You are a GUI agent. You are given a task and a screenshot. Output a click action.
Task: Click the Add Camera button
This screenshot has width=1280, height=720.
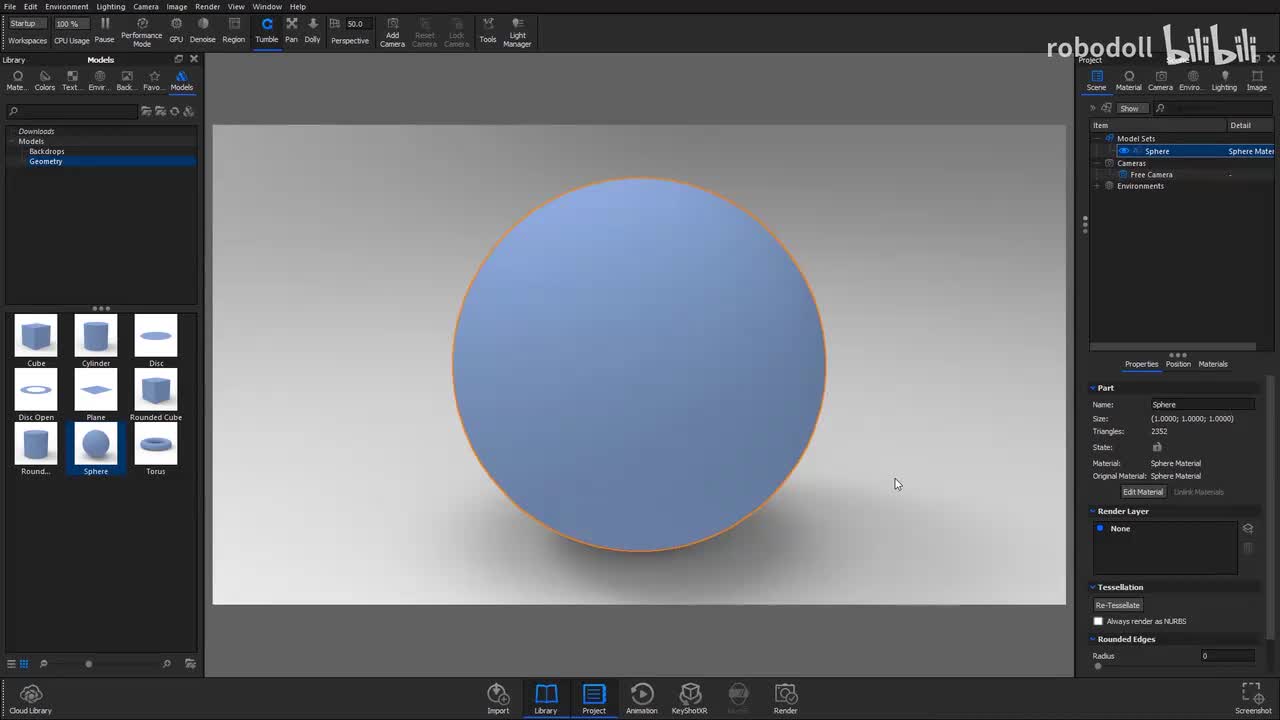point(393,32)
